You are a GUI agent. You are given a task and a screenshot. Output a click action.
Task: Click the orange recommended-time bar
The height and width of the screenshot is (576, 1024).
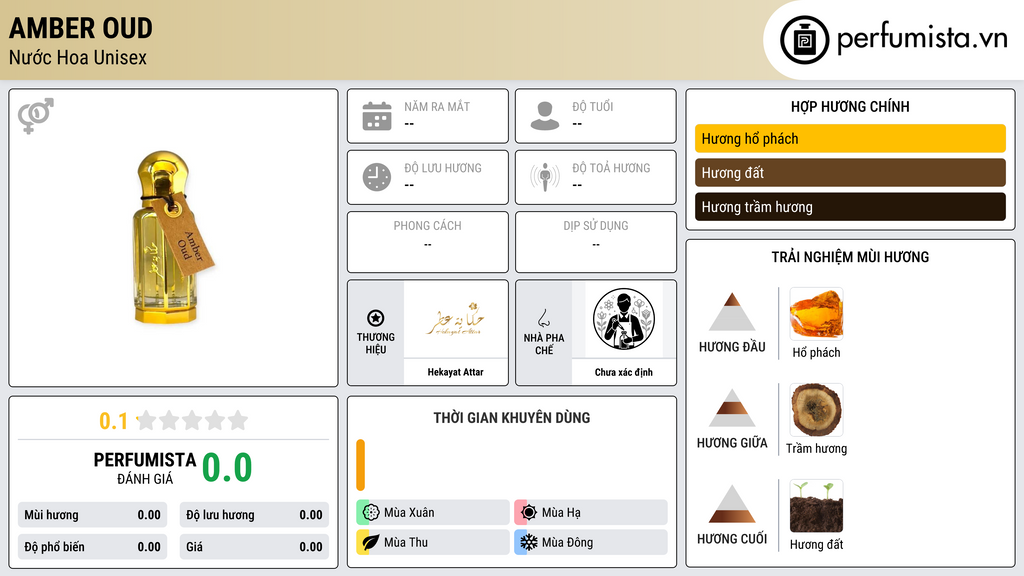(360, 465)
